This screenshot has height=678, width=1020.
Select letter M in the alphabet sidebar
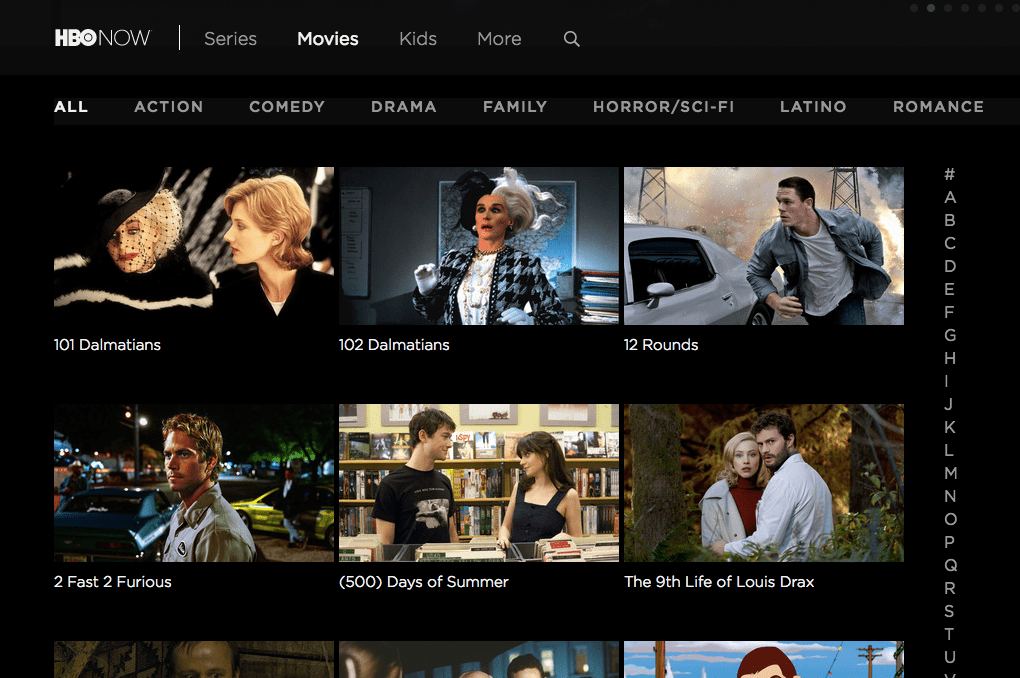point(950,473)
